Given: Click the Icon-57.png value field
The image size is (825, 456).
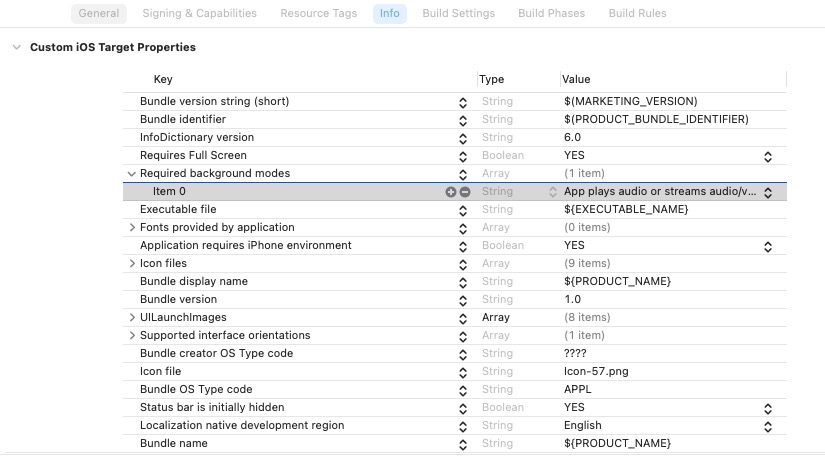Looking at the screenshot, I should (596, 372).
